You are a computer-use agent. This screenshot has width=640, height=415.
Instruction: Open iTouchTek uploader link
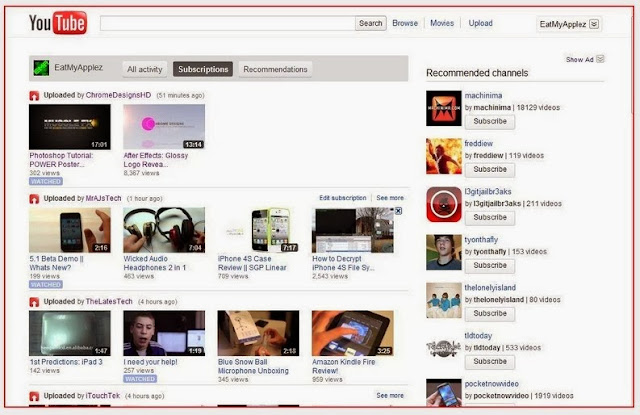[x=103, y=396]
